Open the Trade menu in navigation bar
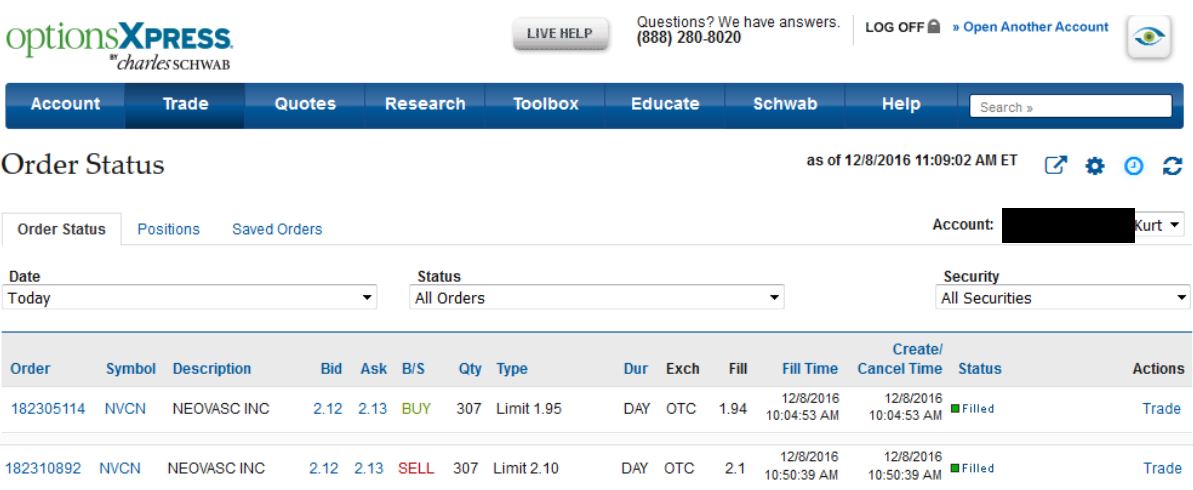1193x490 pixels. click(x=185, y=104)
